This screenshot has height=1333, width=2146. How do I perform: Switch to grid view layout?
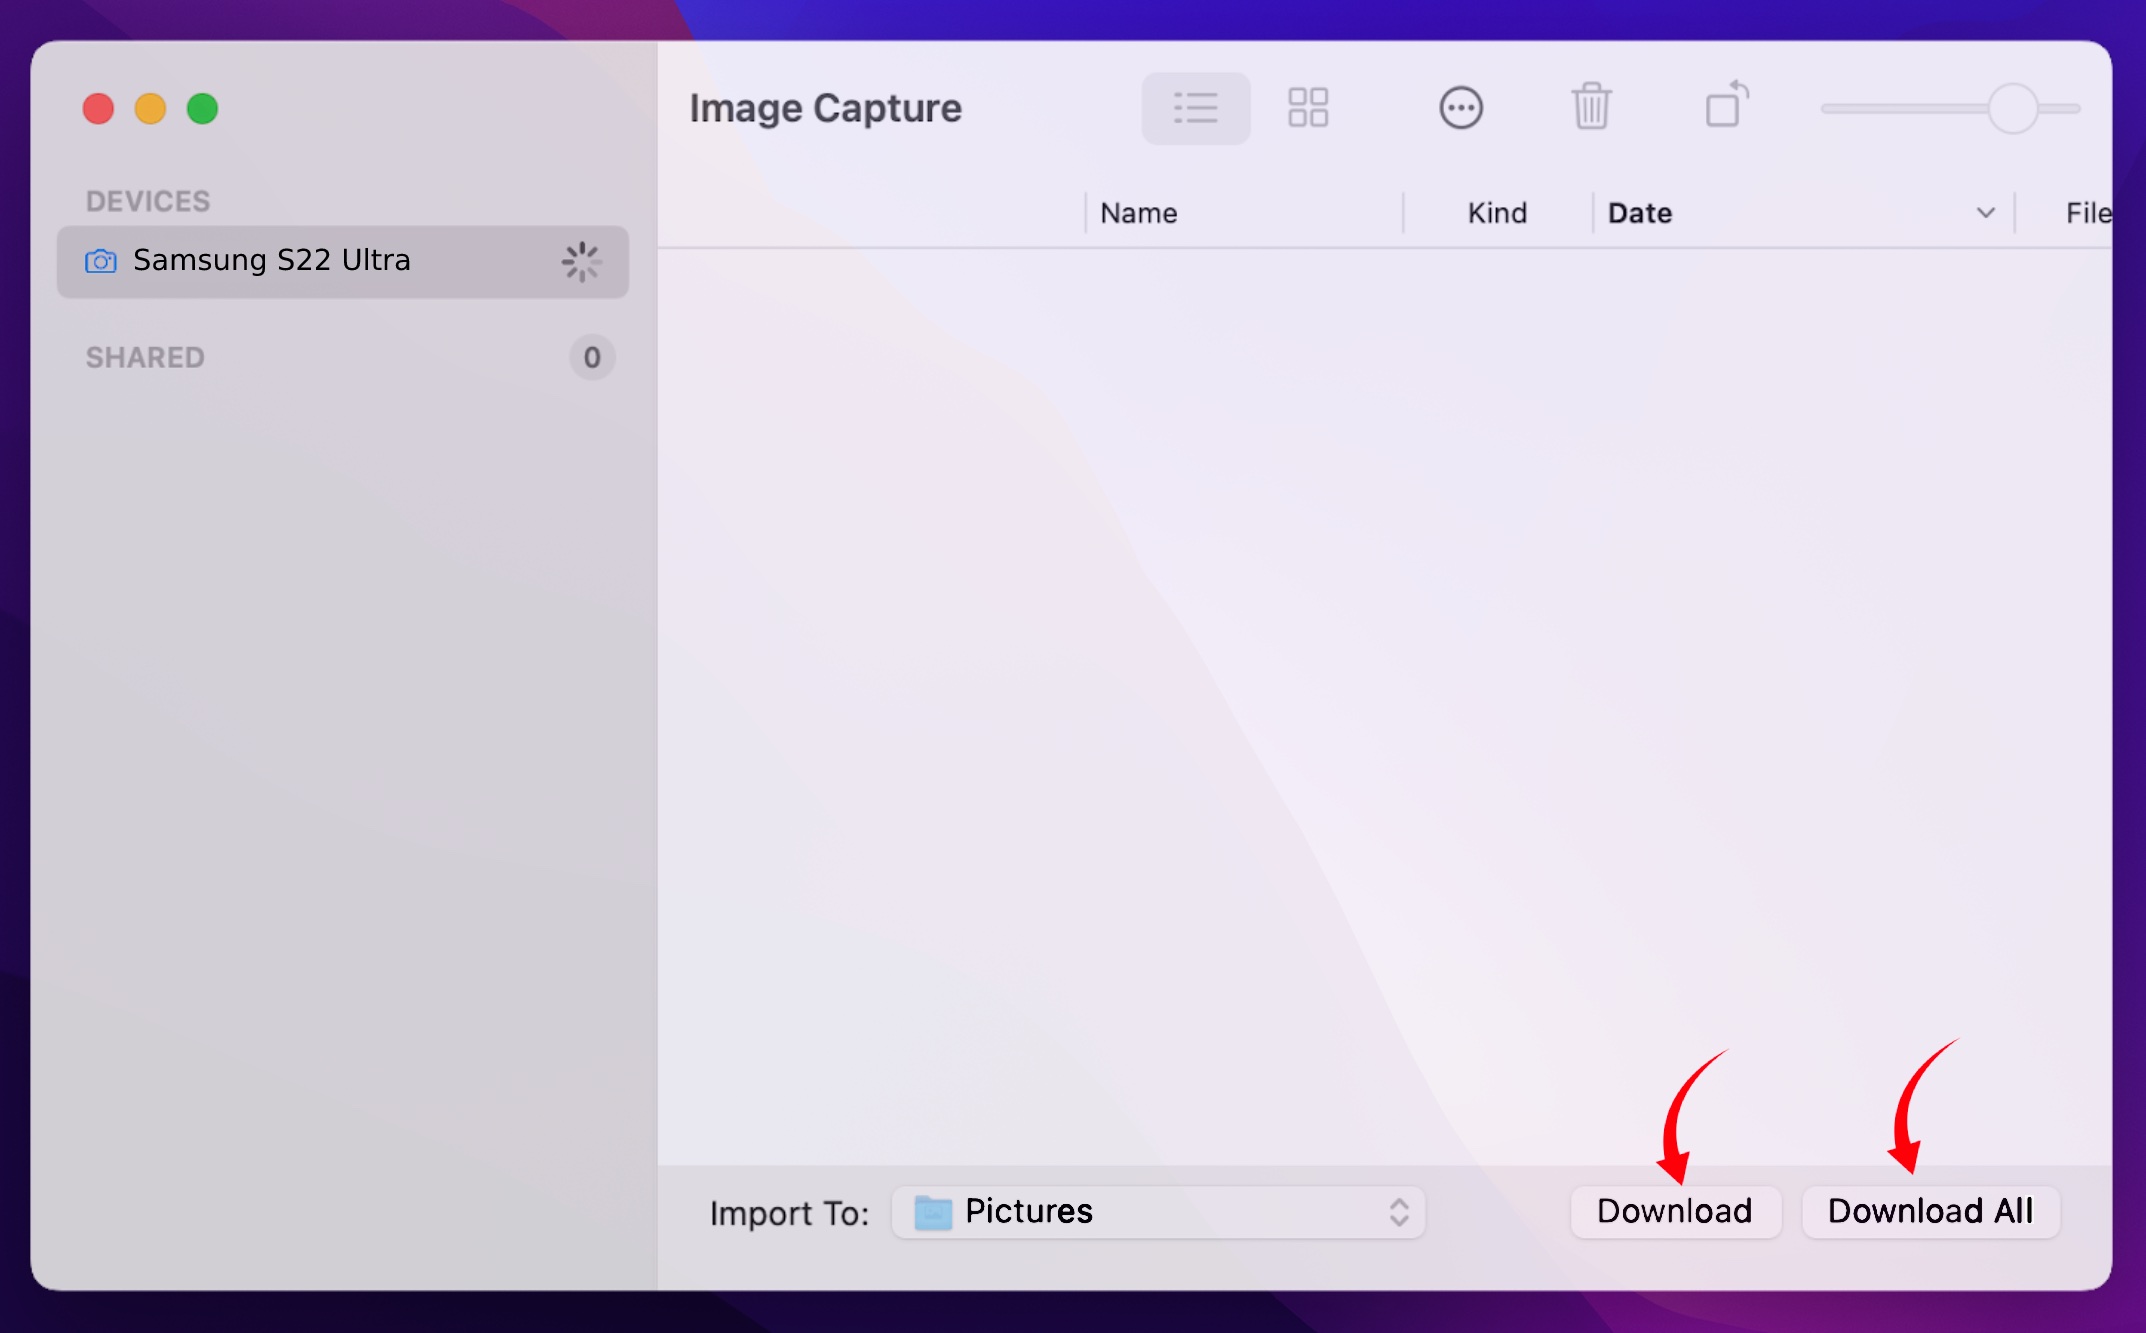[x=1306, y=108]
